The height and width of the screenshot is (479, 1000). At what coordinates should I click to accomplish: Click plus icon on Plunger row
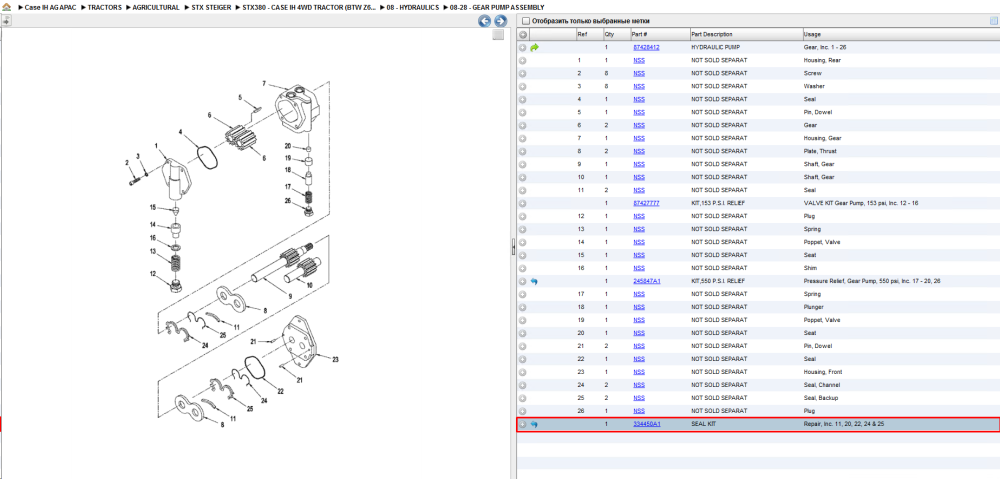tap(522, 307)
